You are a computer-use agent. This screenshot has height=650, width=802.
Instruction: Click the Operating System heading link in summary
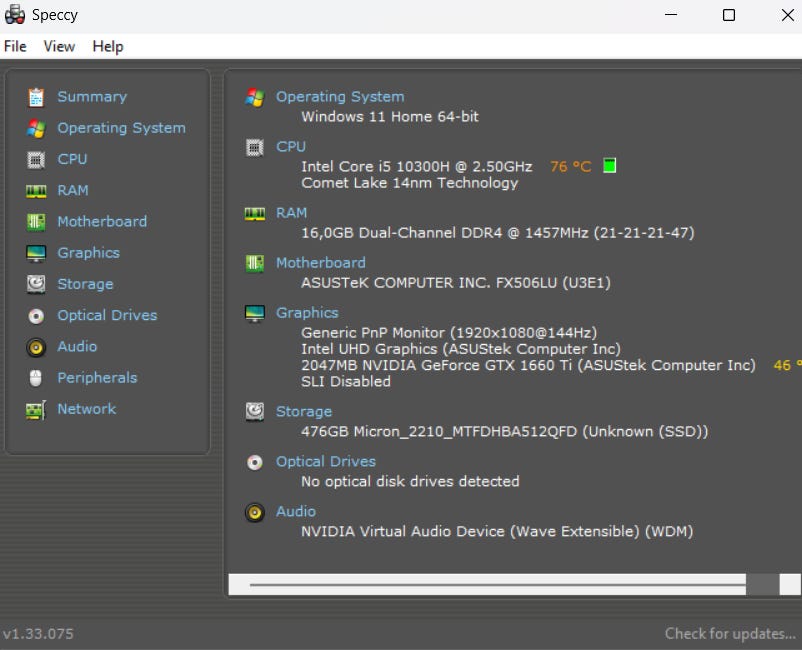coord(340,97)
